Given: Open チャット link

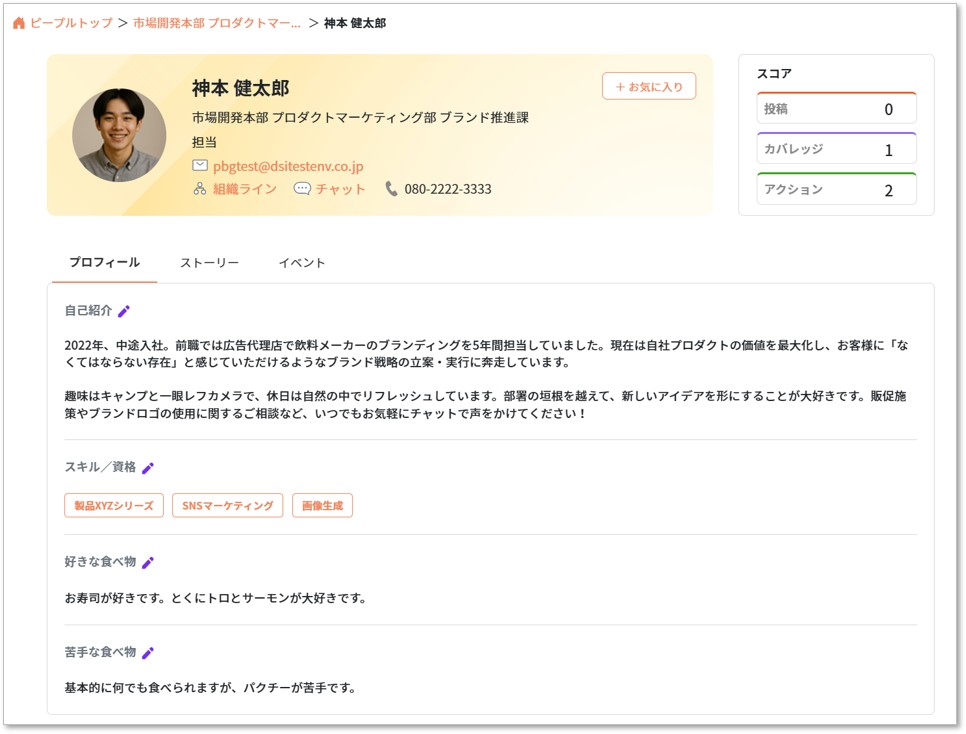Looking at the screenshot, I should (341, 189).
